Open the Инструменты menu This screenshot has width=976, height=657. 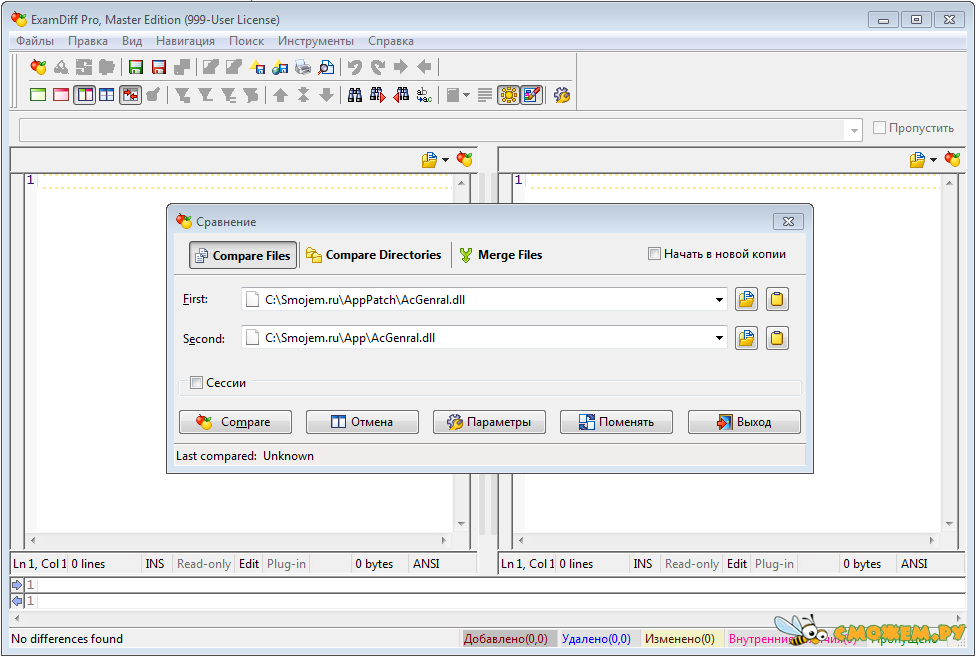(x=316, y=41)
